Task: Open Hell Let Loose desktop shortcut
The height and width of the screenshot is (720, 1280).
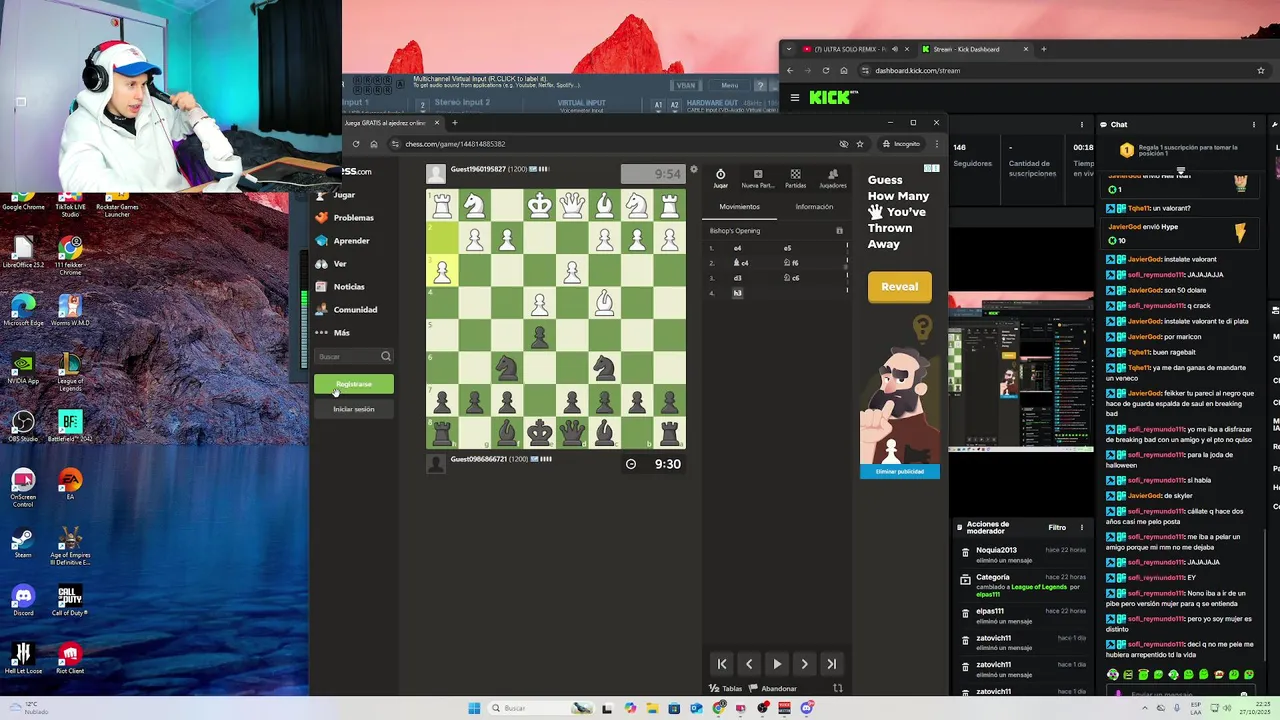Action: (22, 658)
